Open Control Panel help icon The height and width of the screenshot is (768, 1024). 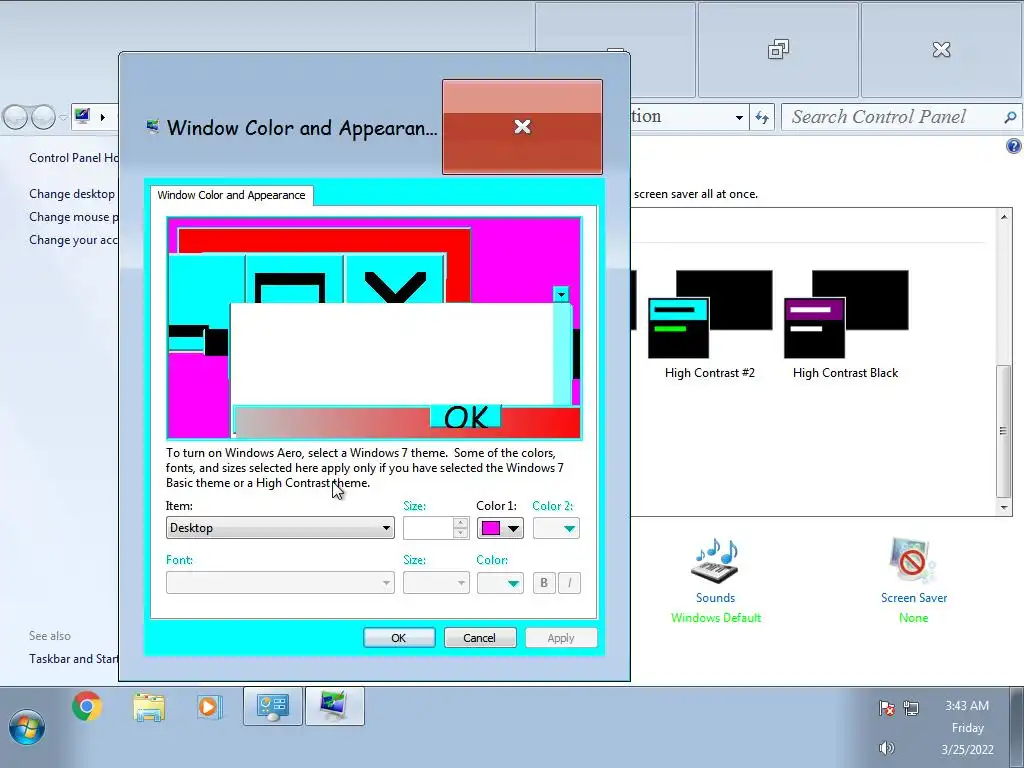[x=1013, y=146]
